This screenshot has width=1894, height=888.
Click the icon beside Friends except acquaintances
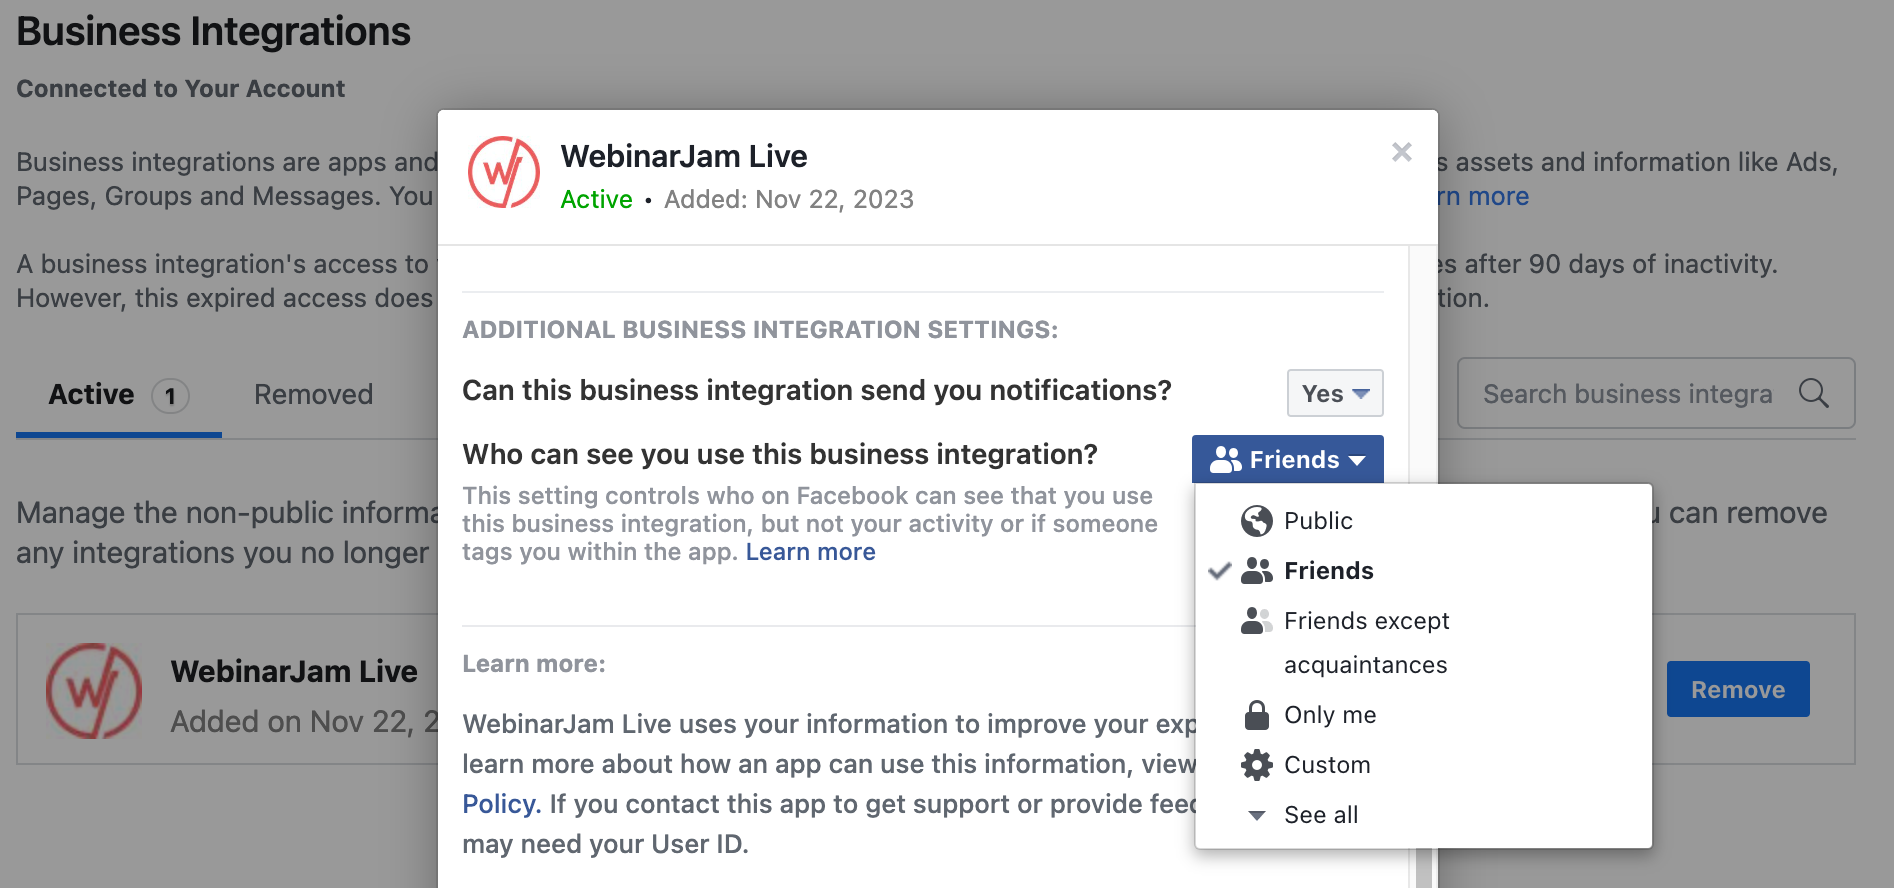[1256, 620]
